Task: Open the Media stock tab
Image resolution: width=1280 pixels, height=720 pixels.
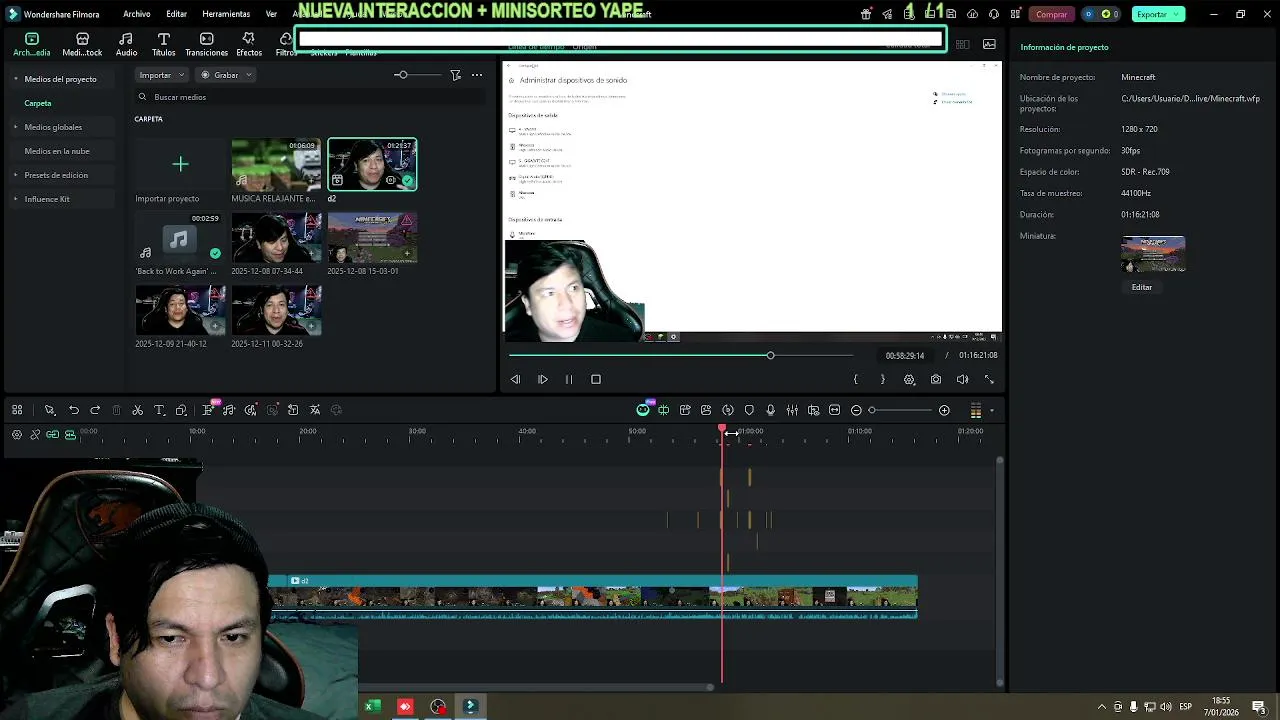Action: (x=82, y=44)
